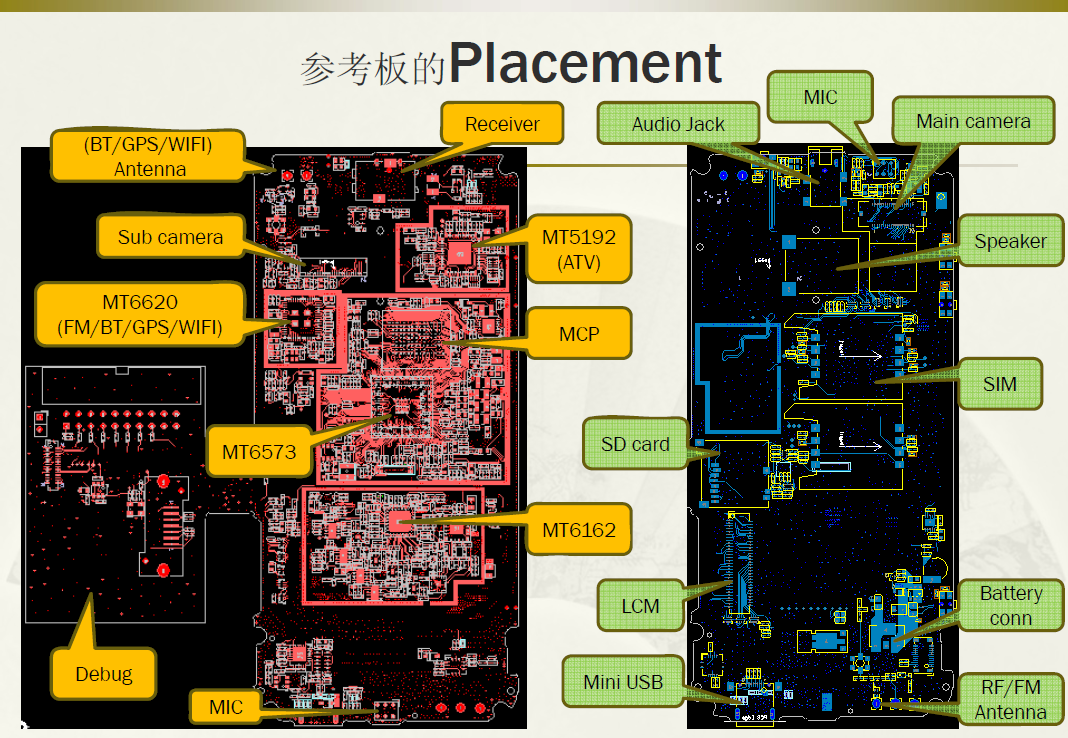1068x738 pixels.
Task: Click the MT6573 callout label
Action: point(259,451)
